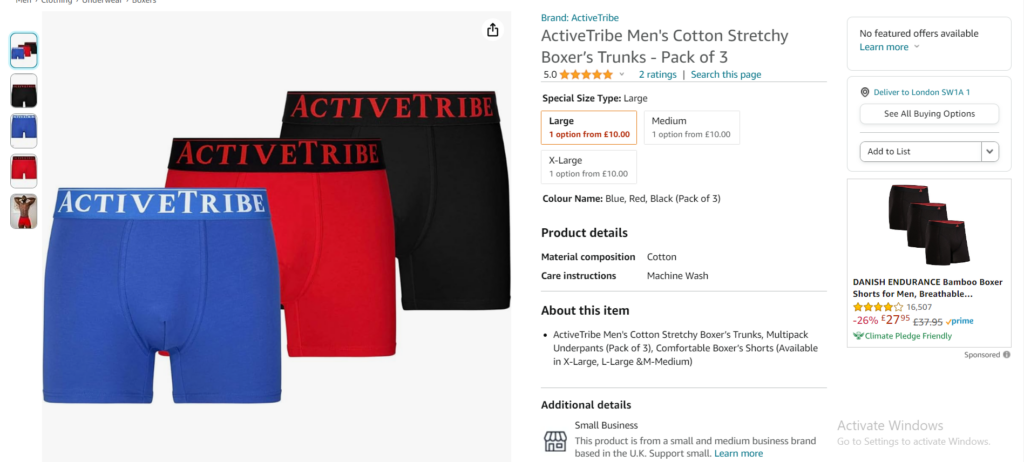
Task: Select the Large size option
Action: click(588, 127)
